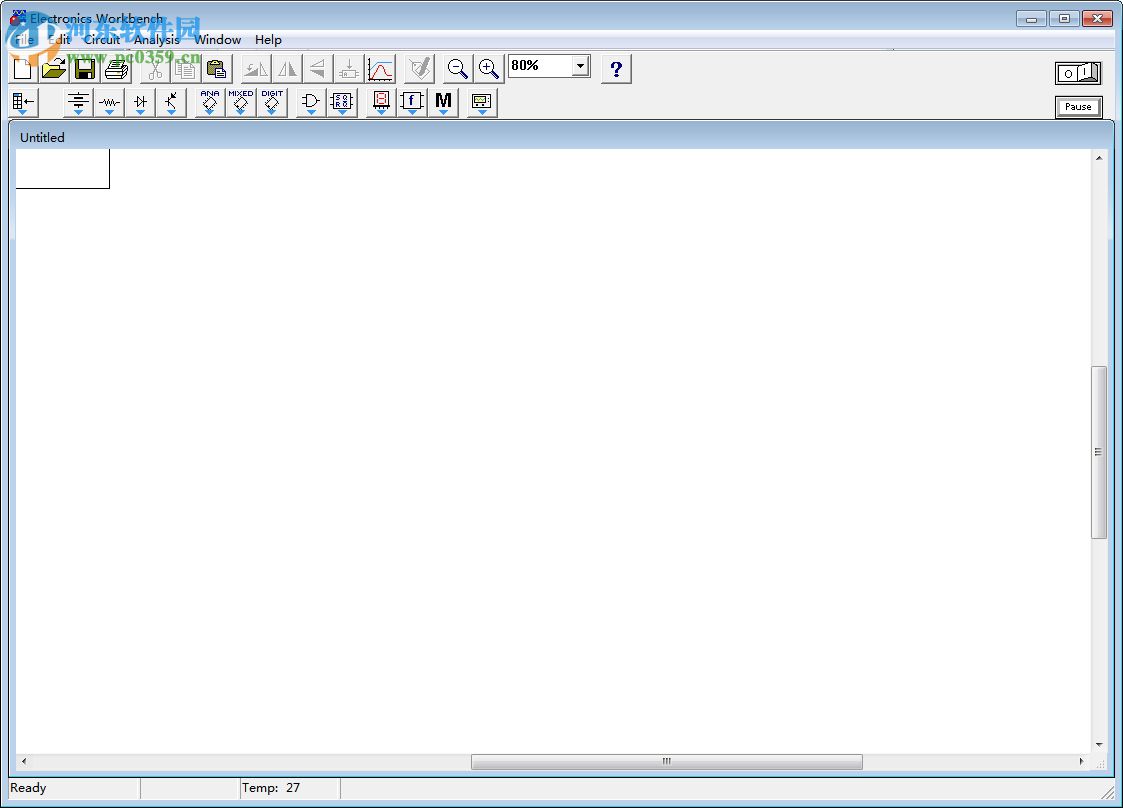Open the Favorites parts bin
This screenshot has width=1123, height=808.
click(24, 102)
